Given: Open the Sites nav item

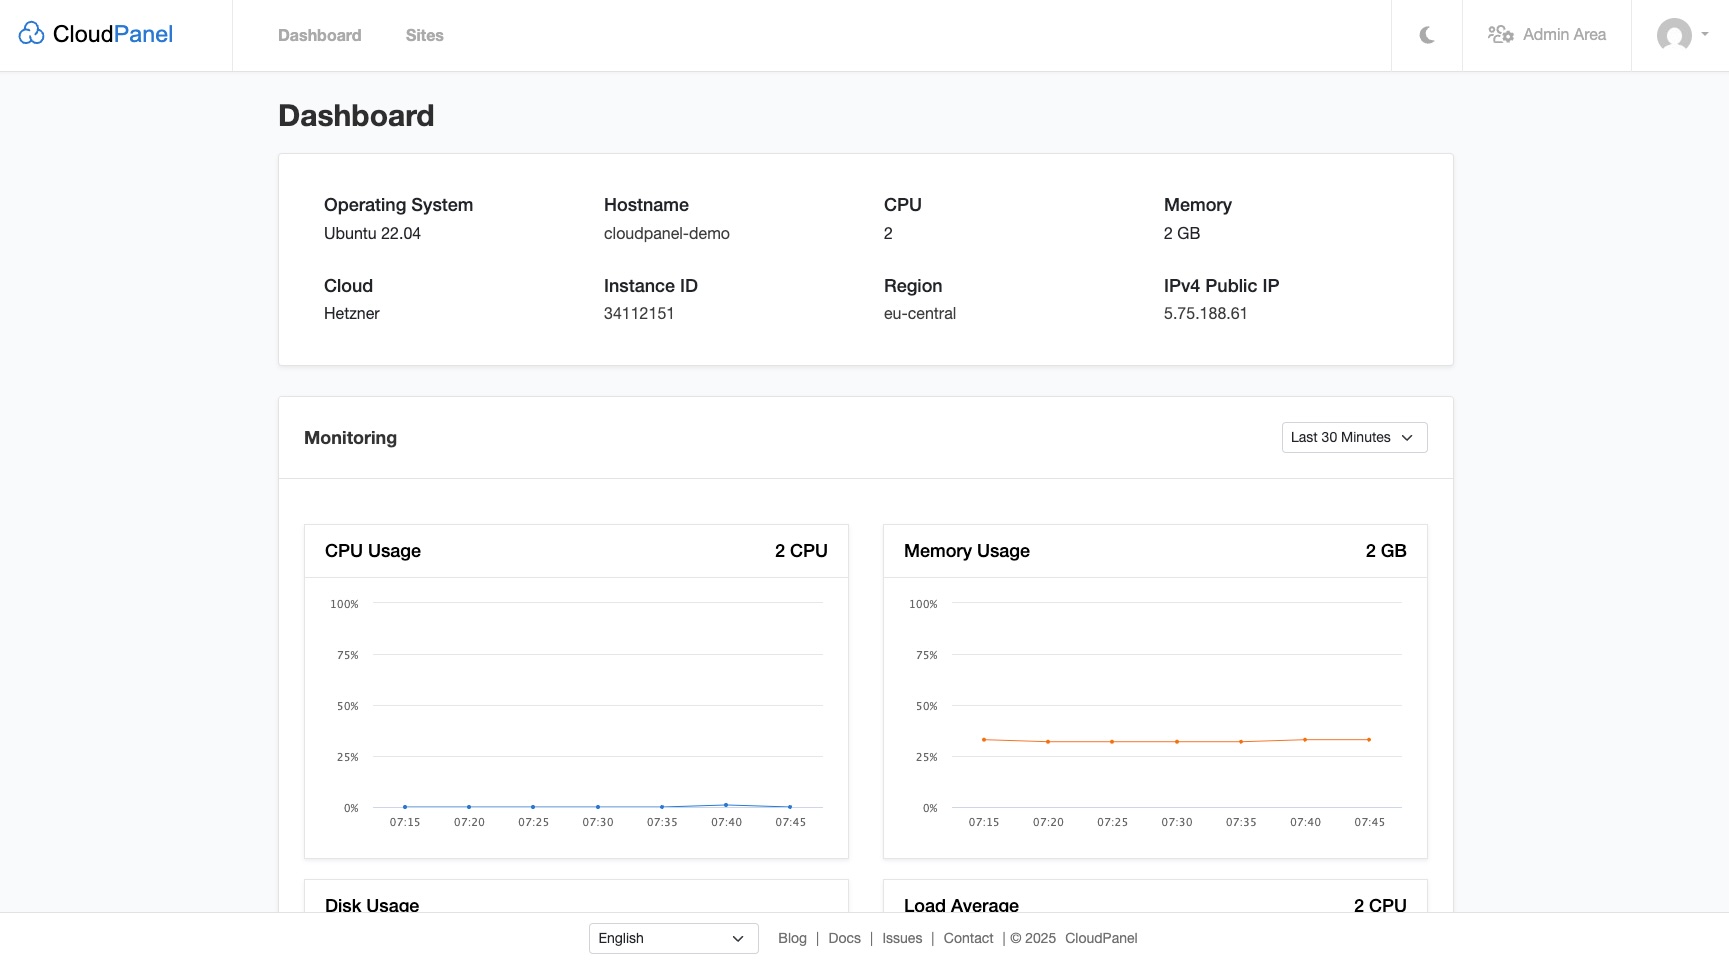Looking at the screenshot, I should point(424,35).
